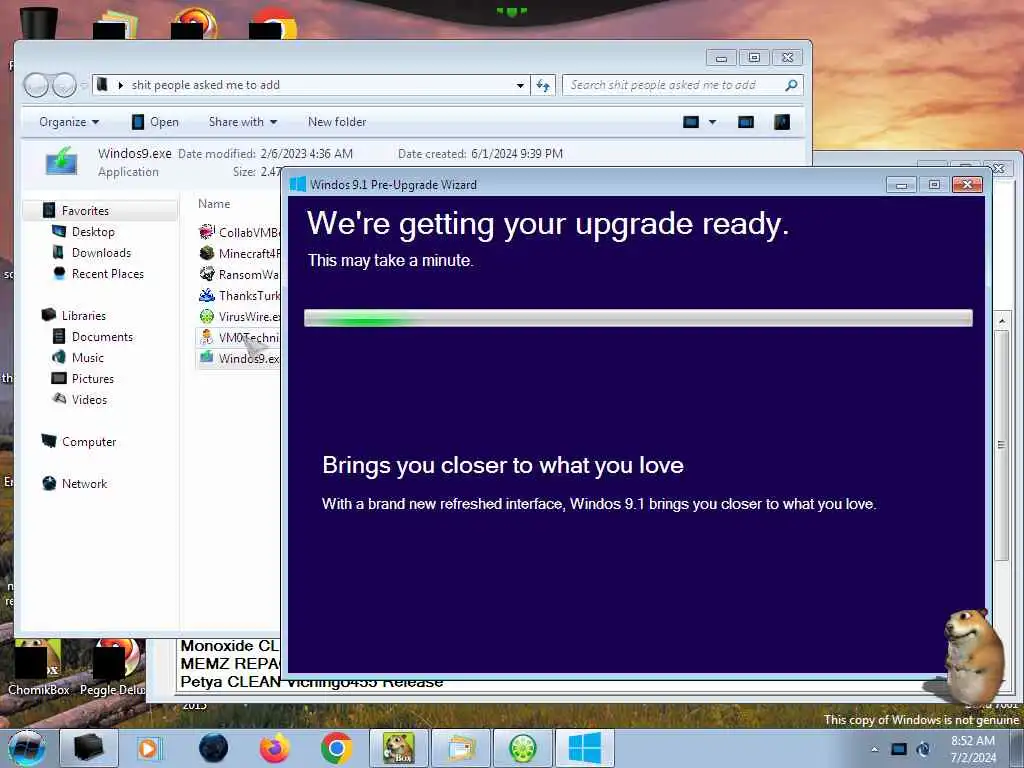Select the VM0Techni file icon
The height and width of the screenshot is (768, 1024).
[206, 337]
